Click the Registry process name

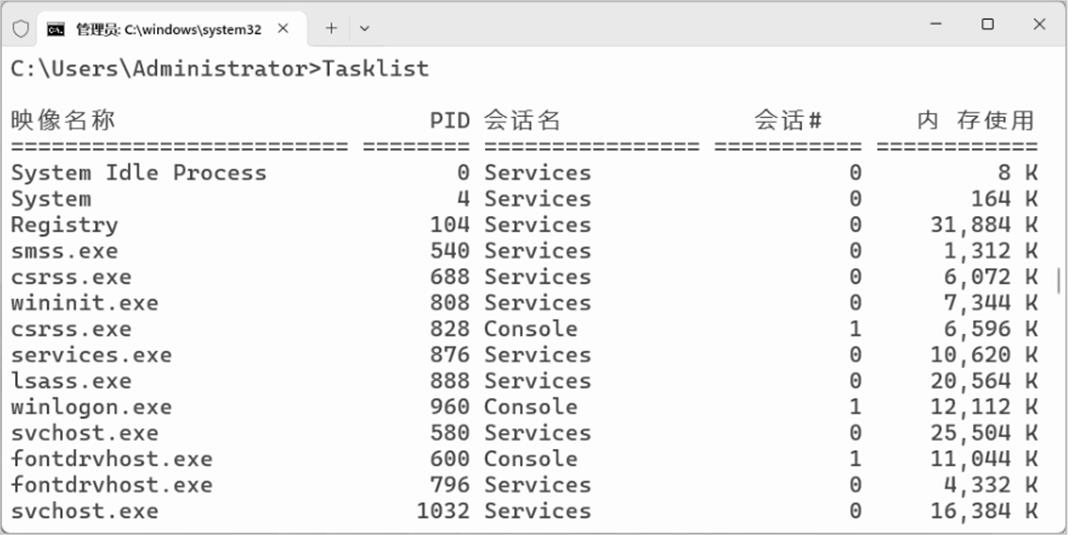pyautogui.click(x=64, y=225)
